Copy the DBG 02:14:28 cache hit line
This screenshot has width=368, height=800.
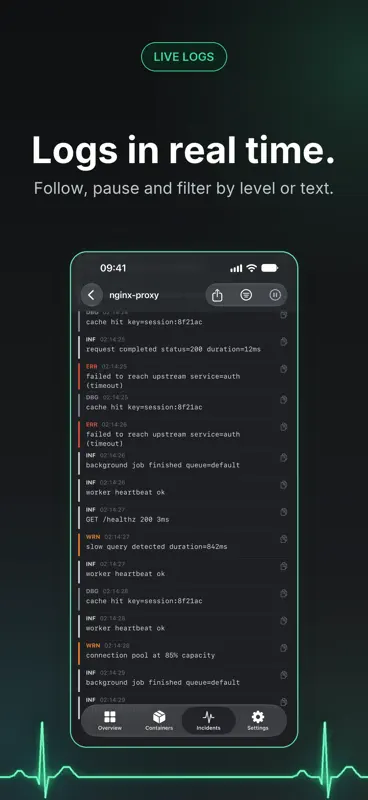(x=284, y=593)
